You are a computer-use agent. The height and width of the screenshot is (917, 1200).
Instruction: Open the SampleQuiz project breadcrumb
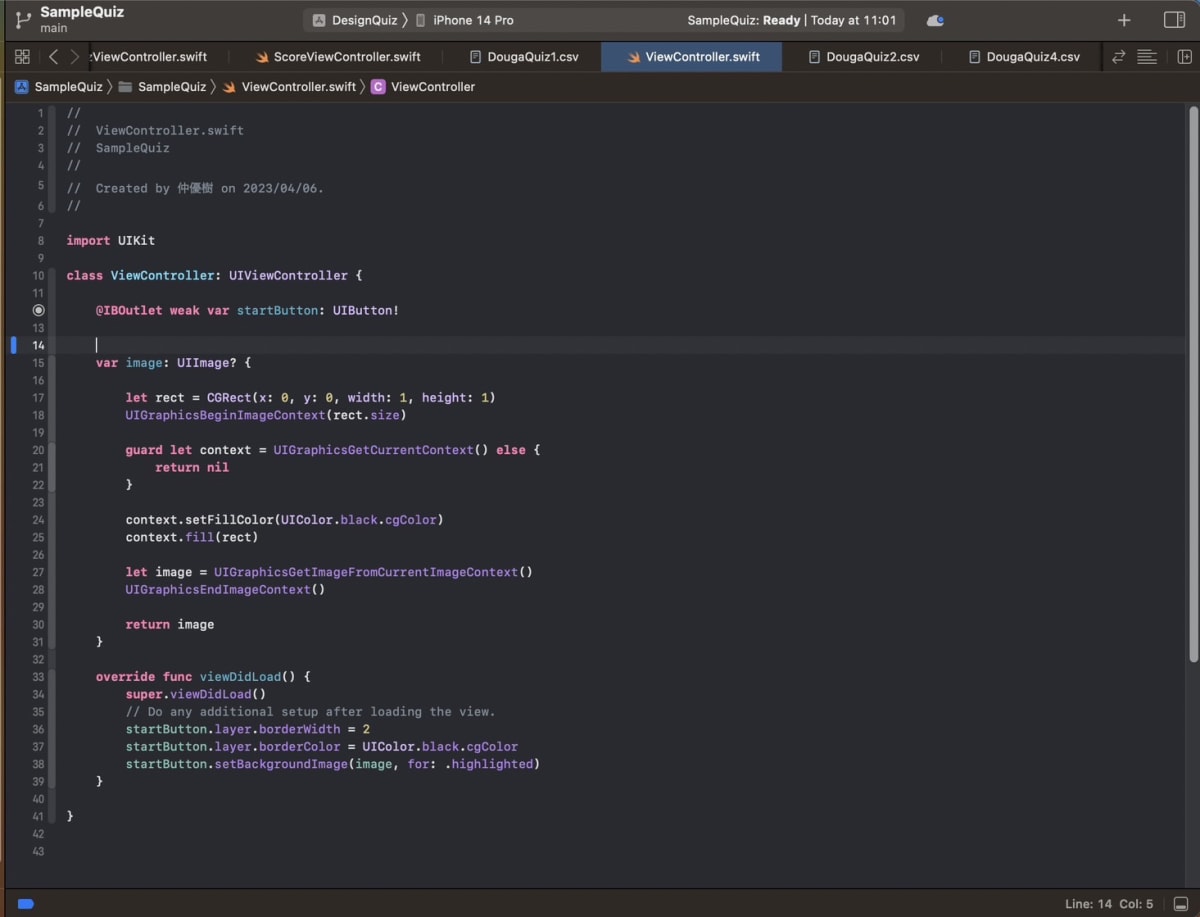tap(58, 87)
